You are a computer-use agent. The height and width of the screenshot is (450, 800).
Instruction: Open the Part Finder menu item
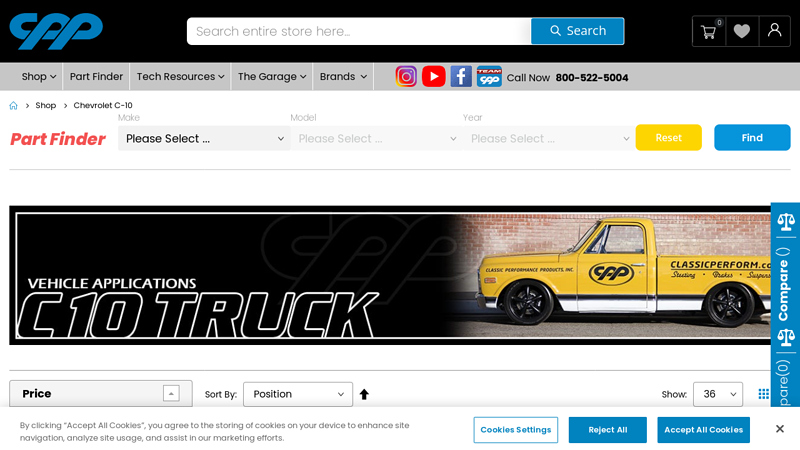(x=96, y=77)
